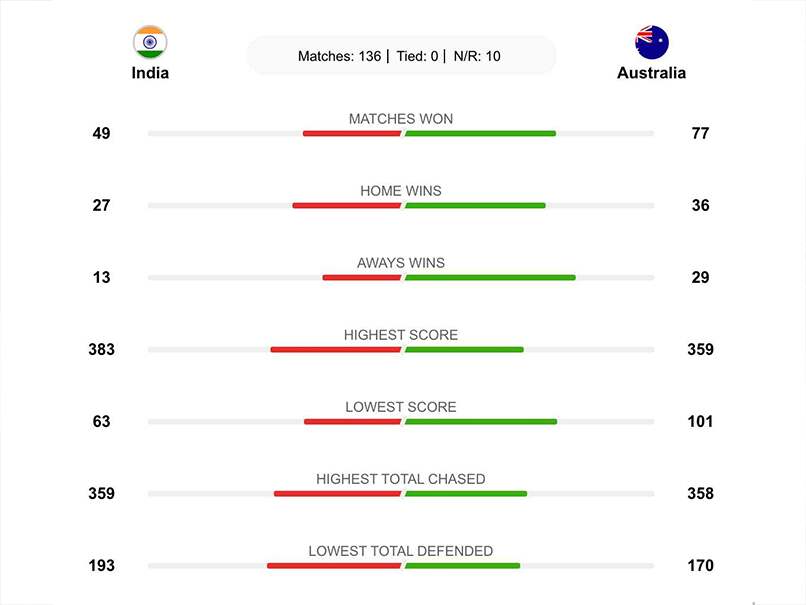Click India's 63 lowest score value
Image resolution: width=806 pixels, height=605 pixels.
(101, 422)
